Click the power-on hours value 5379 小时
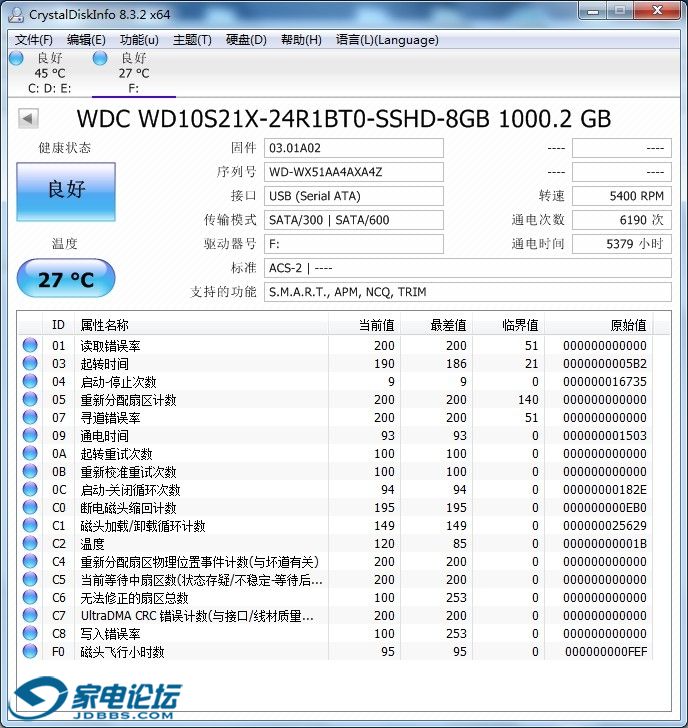The image size is (688, 728). (x=622, y=244)
